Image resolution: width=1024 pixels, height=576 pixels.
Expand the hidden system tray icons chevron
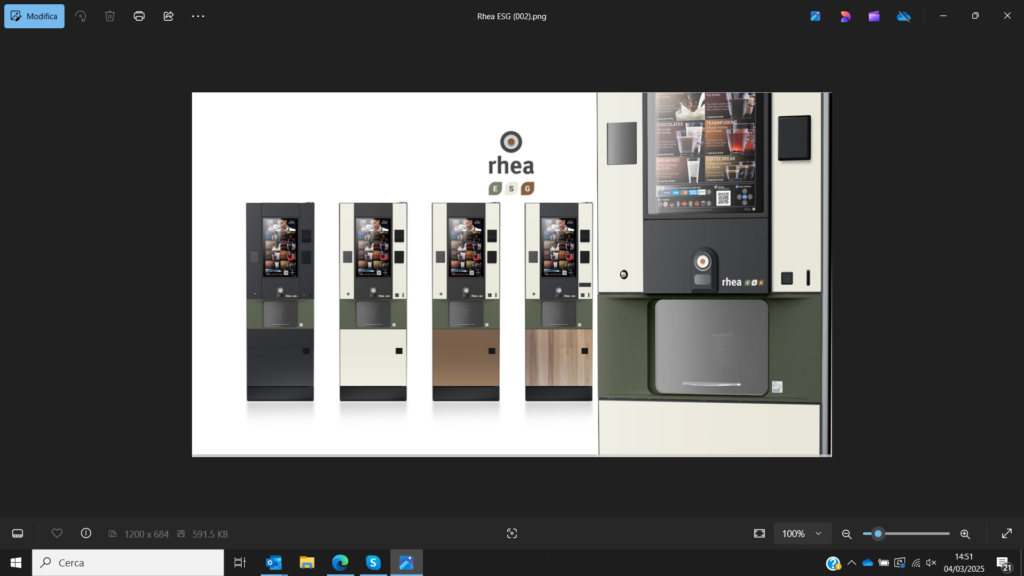pyautogui.click(x=851, y=563)
